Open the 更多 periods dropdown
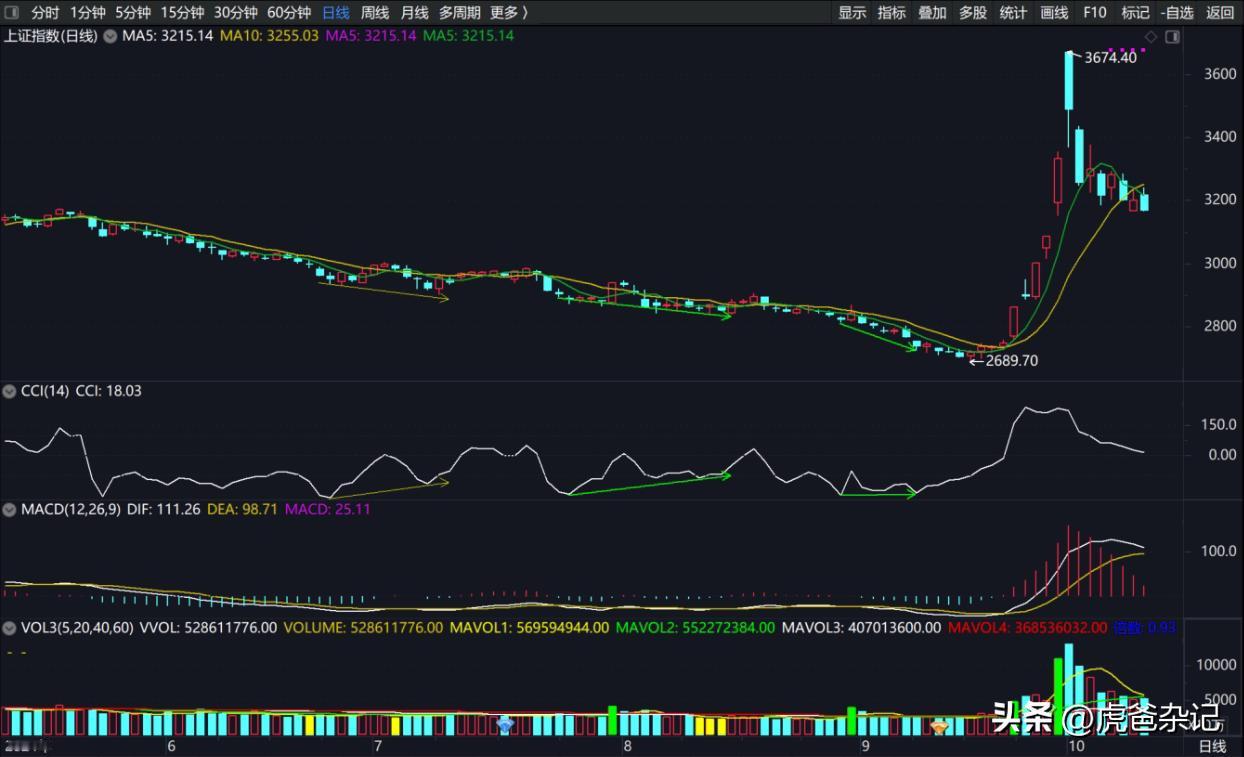Screen dimensions: 1244x757 coord(508,12)
